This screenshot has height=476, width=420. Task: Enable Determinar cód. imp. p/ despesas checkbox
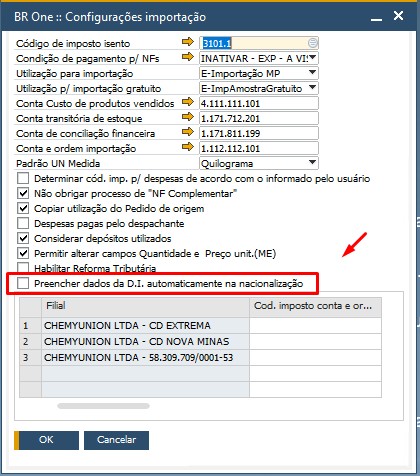click(23, 178)
